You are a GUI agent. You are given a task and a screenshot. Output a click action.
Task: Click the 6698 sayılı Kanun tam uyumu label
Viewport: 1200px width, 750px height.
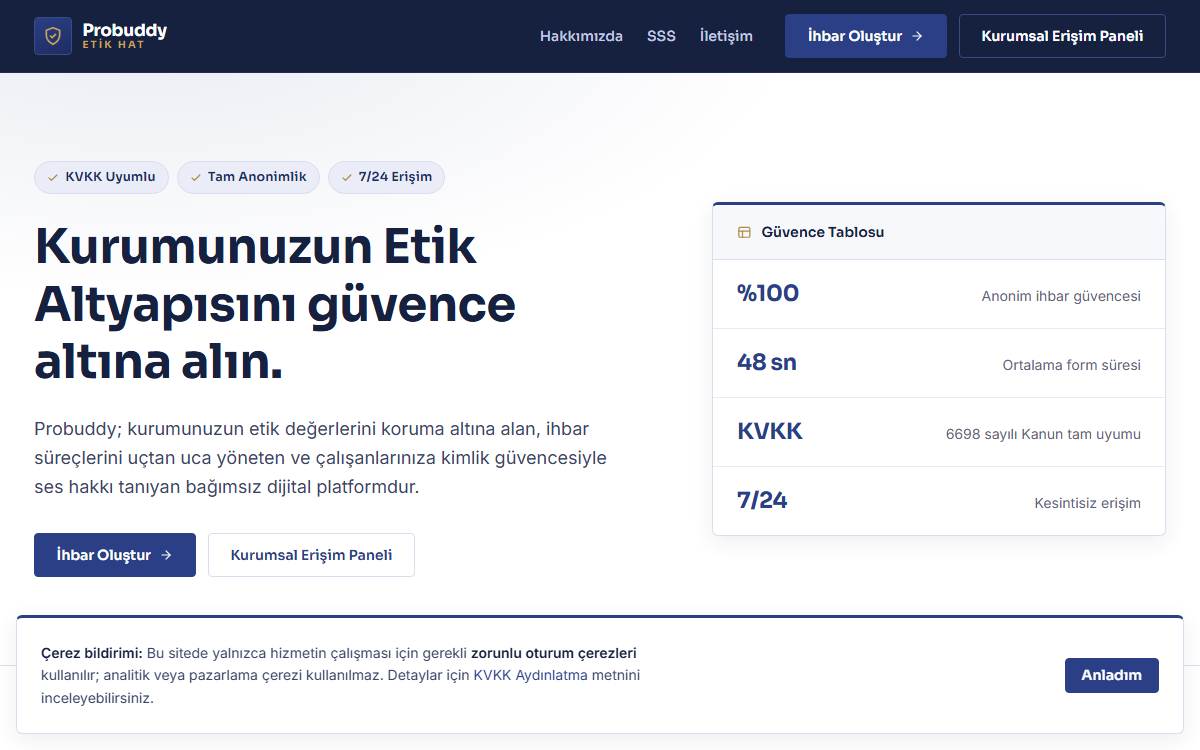(1043, 434)
